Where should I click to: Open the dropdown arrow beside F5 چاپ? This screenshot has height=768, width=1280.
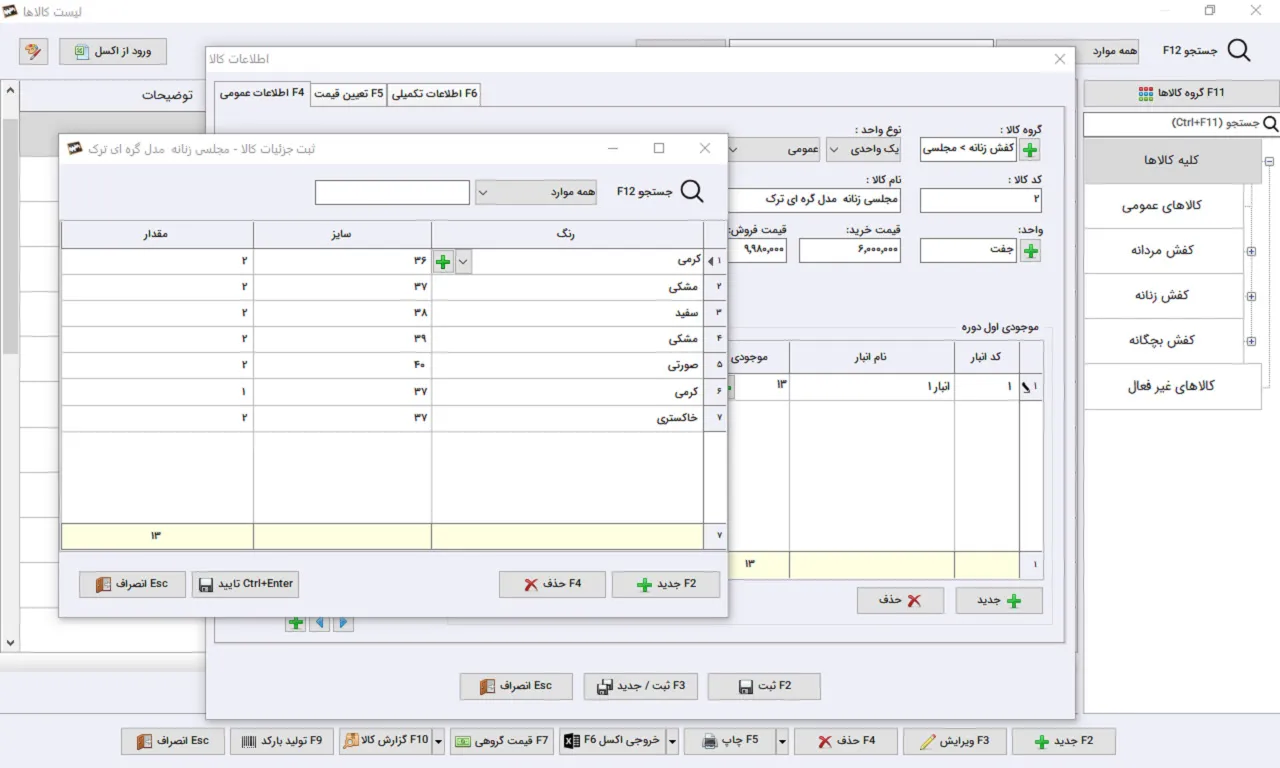(x=782, y=741)
